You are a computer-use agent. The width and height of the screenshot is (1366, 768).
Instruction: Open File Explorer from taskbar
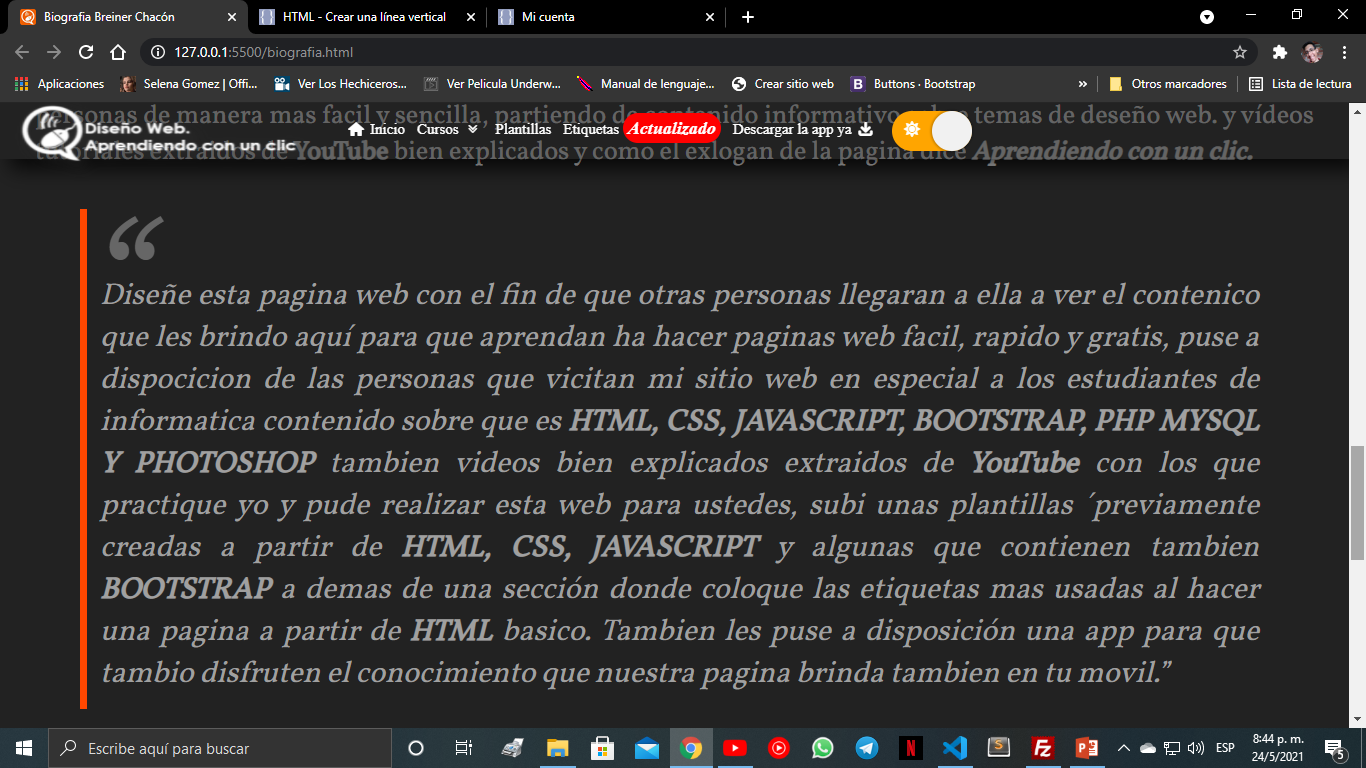click(x=557, y=748)
